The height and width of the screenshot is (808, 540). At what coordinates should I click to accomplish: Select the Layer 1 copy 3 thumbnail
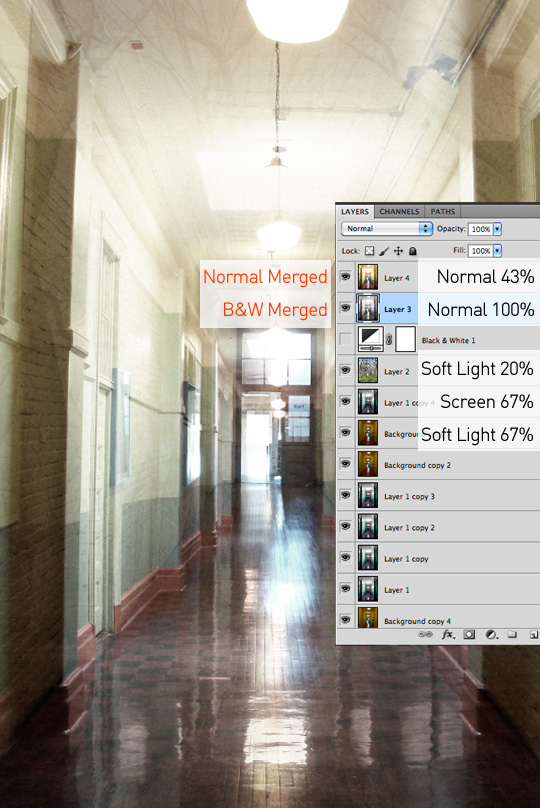[368, 495]
